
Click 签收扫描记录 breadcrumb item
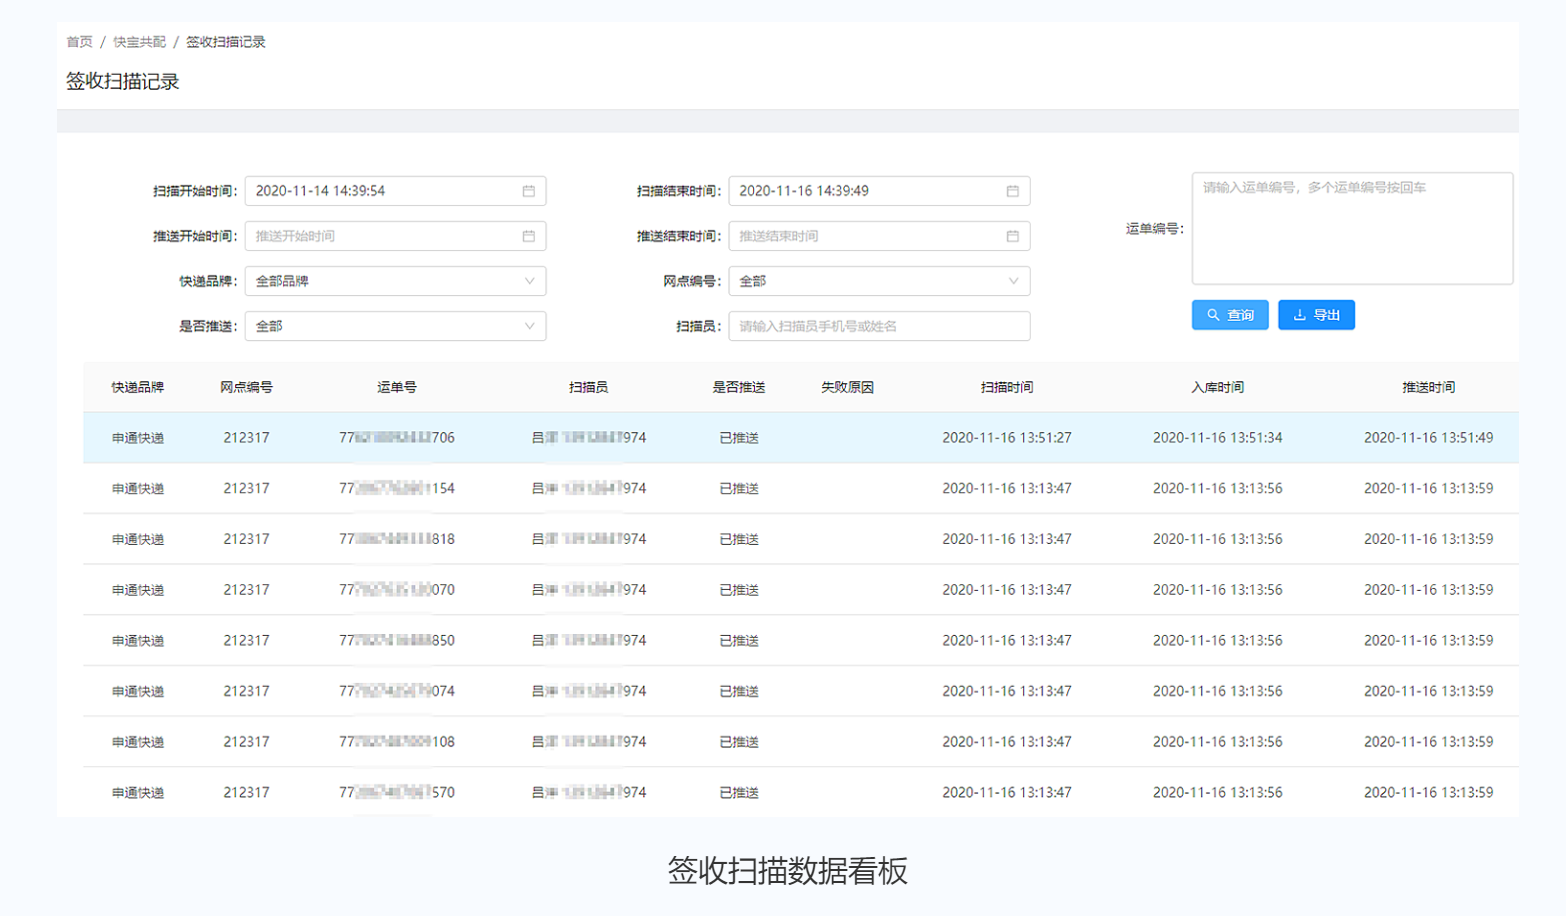coord(226,42)
